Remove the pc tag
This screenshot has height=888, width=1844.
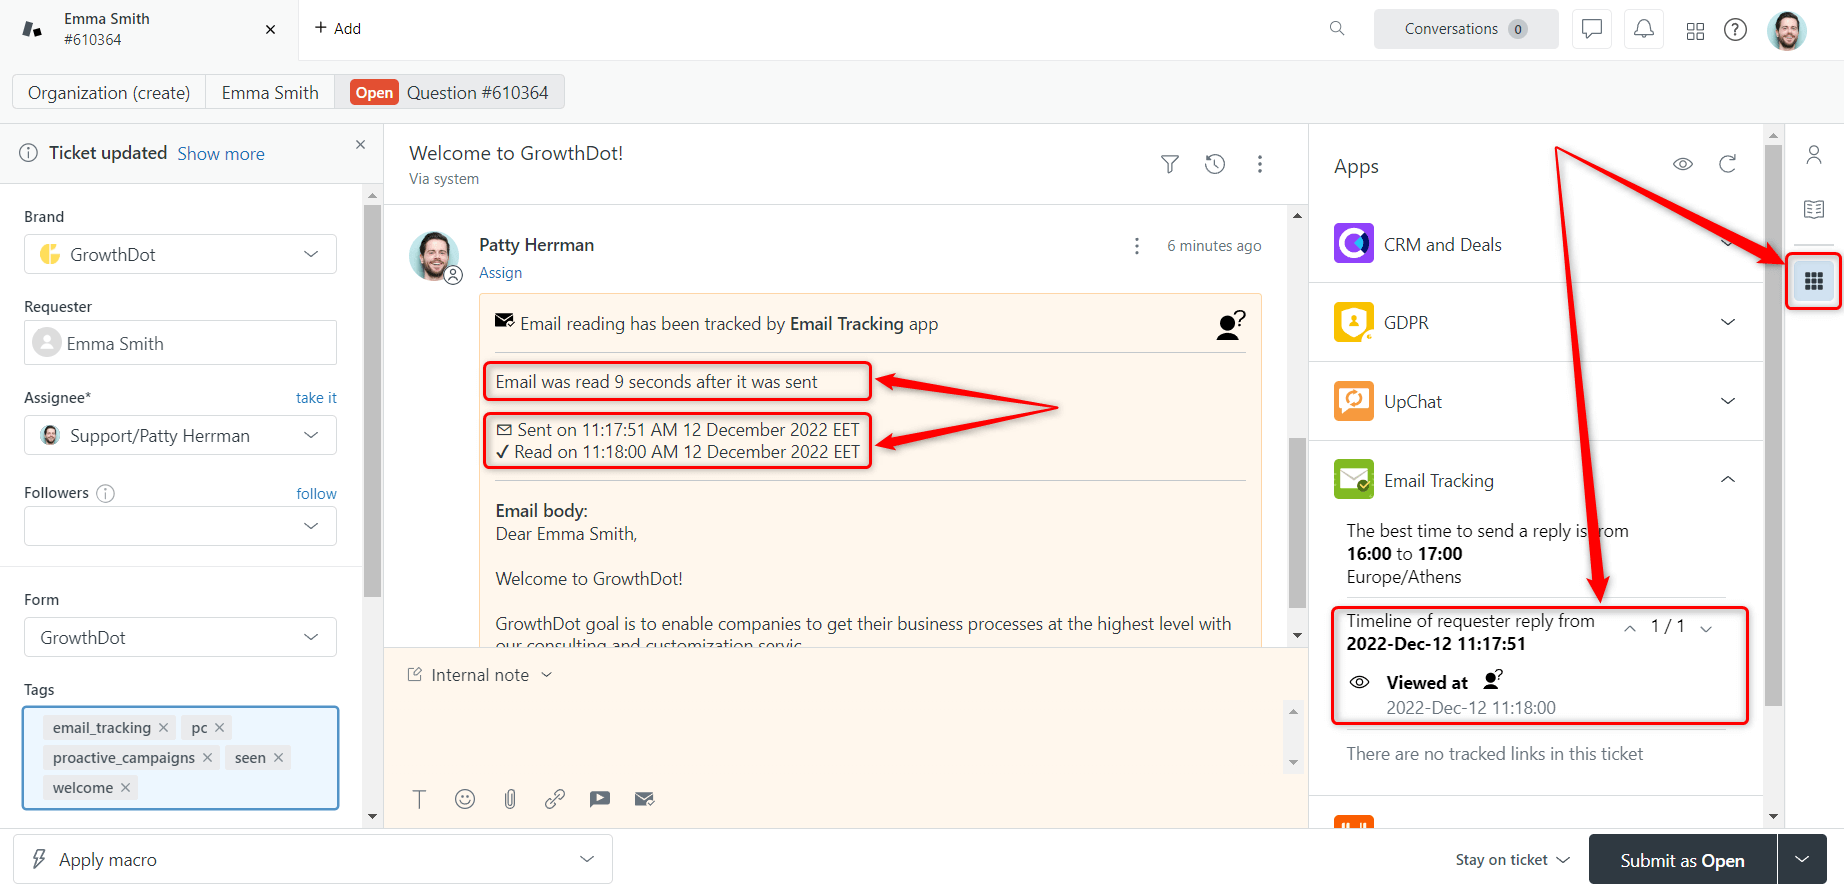[220, 728]
